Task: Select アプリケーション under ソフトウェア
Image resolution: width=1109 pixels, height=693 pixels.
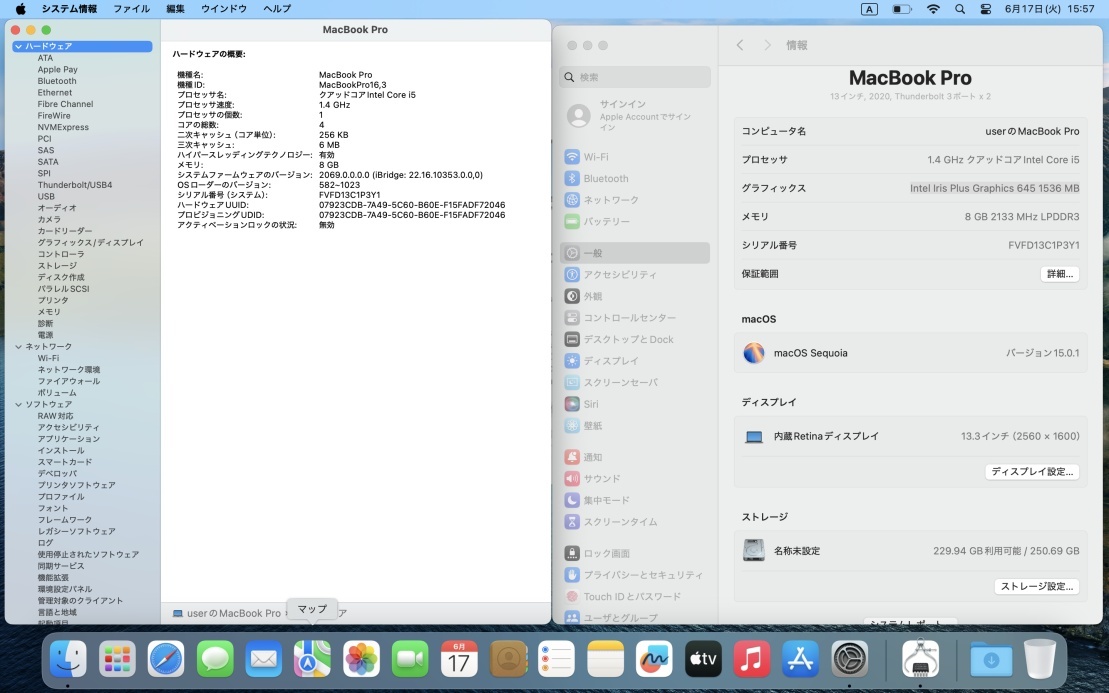Action: 69,439
